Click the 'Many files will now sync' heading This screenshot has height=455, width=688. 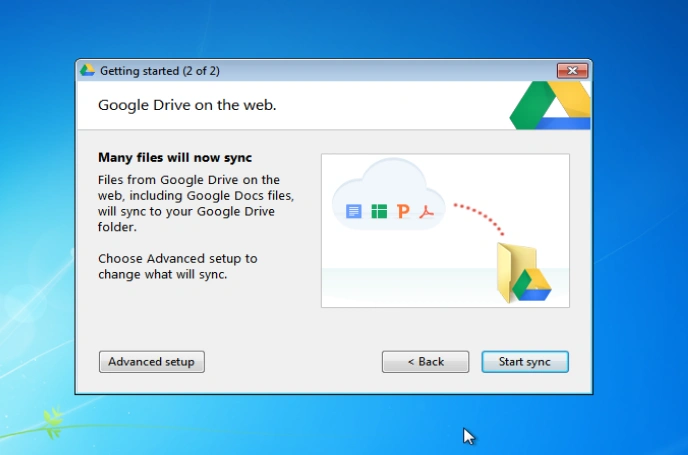175,158
